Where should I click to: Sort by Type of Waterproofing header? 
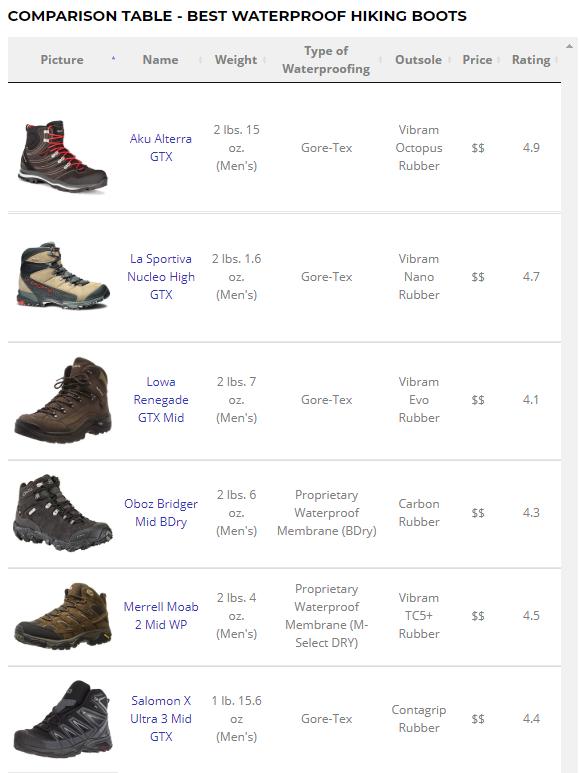[326, 60]
